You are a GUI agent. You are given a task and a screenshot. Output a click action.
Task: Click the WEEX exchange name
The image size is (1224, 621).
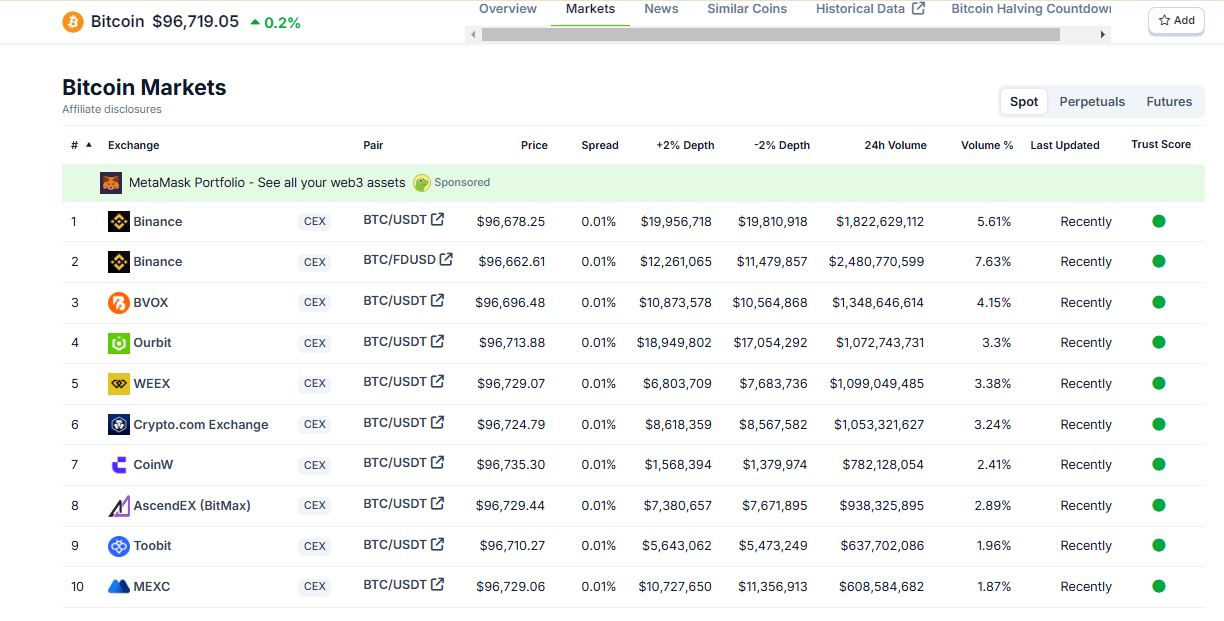152,383
